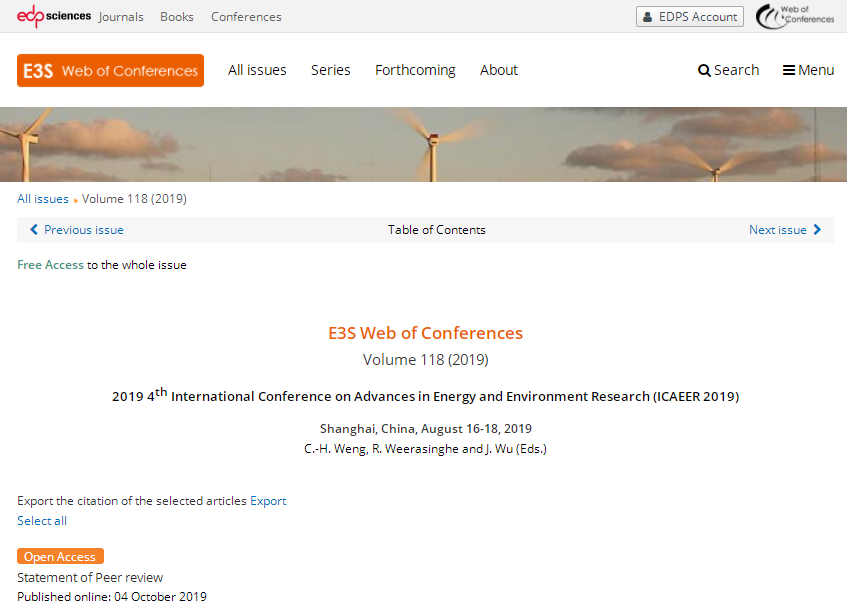The image size is (847, 611).
Task: Open the Statement of Peer review article
Action: 90,578
